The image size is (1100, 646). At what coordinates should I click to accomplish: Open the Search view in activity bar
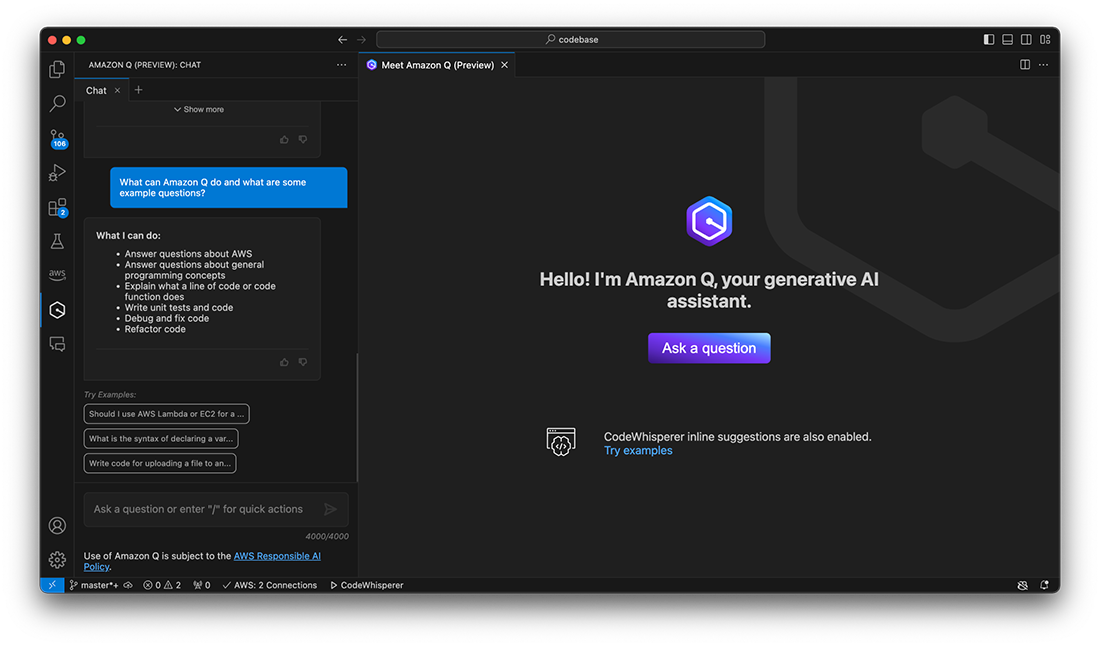pos(58,104)
